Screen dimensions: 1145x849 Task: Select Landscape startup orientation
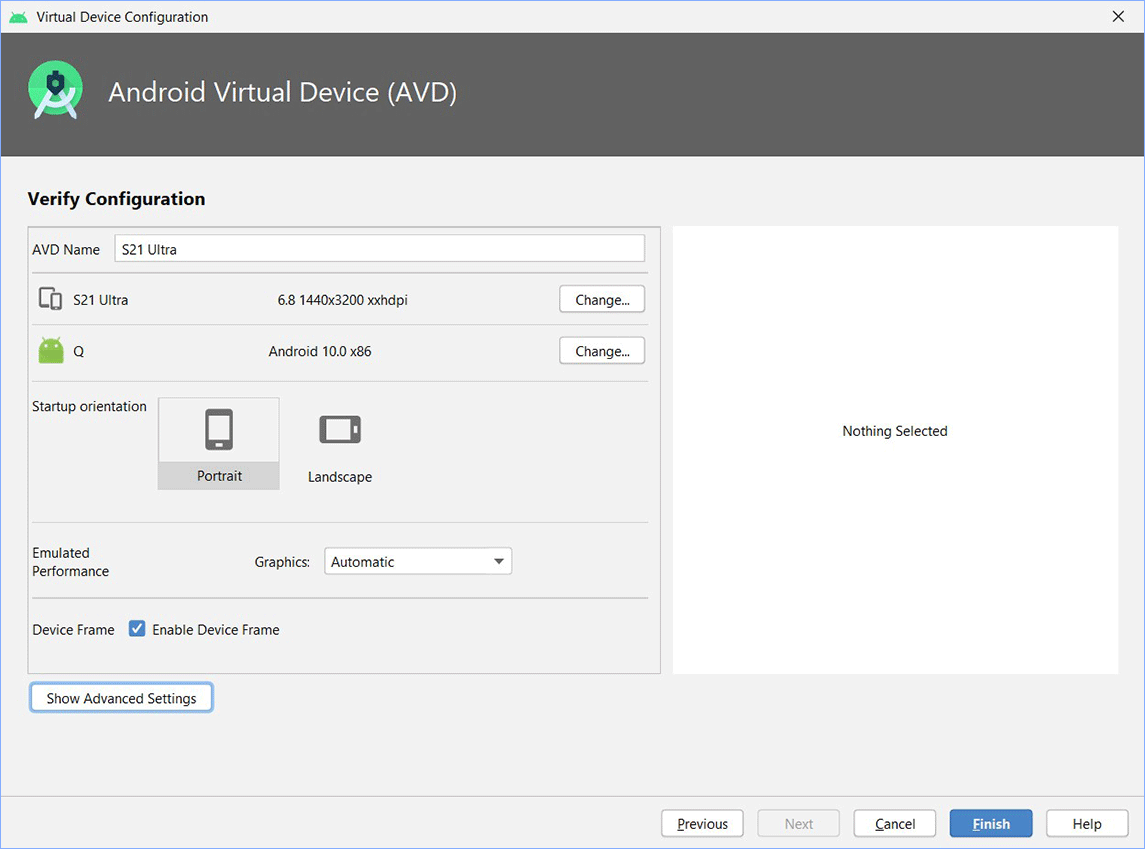click(340, 445)
